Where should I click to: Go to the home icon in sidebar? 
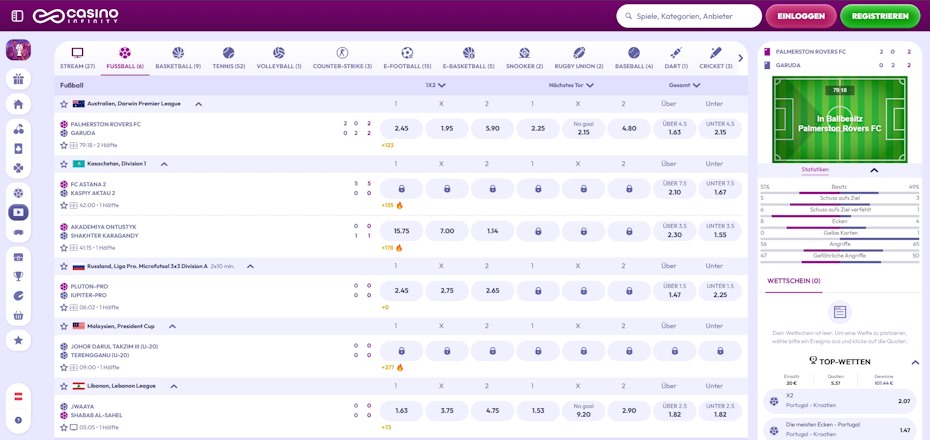click(18, 104)
